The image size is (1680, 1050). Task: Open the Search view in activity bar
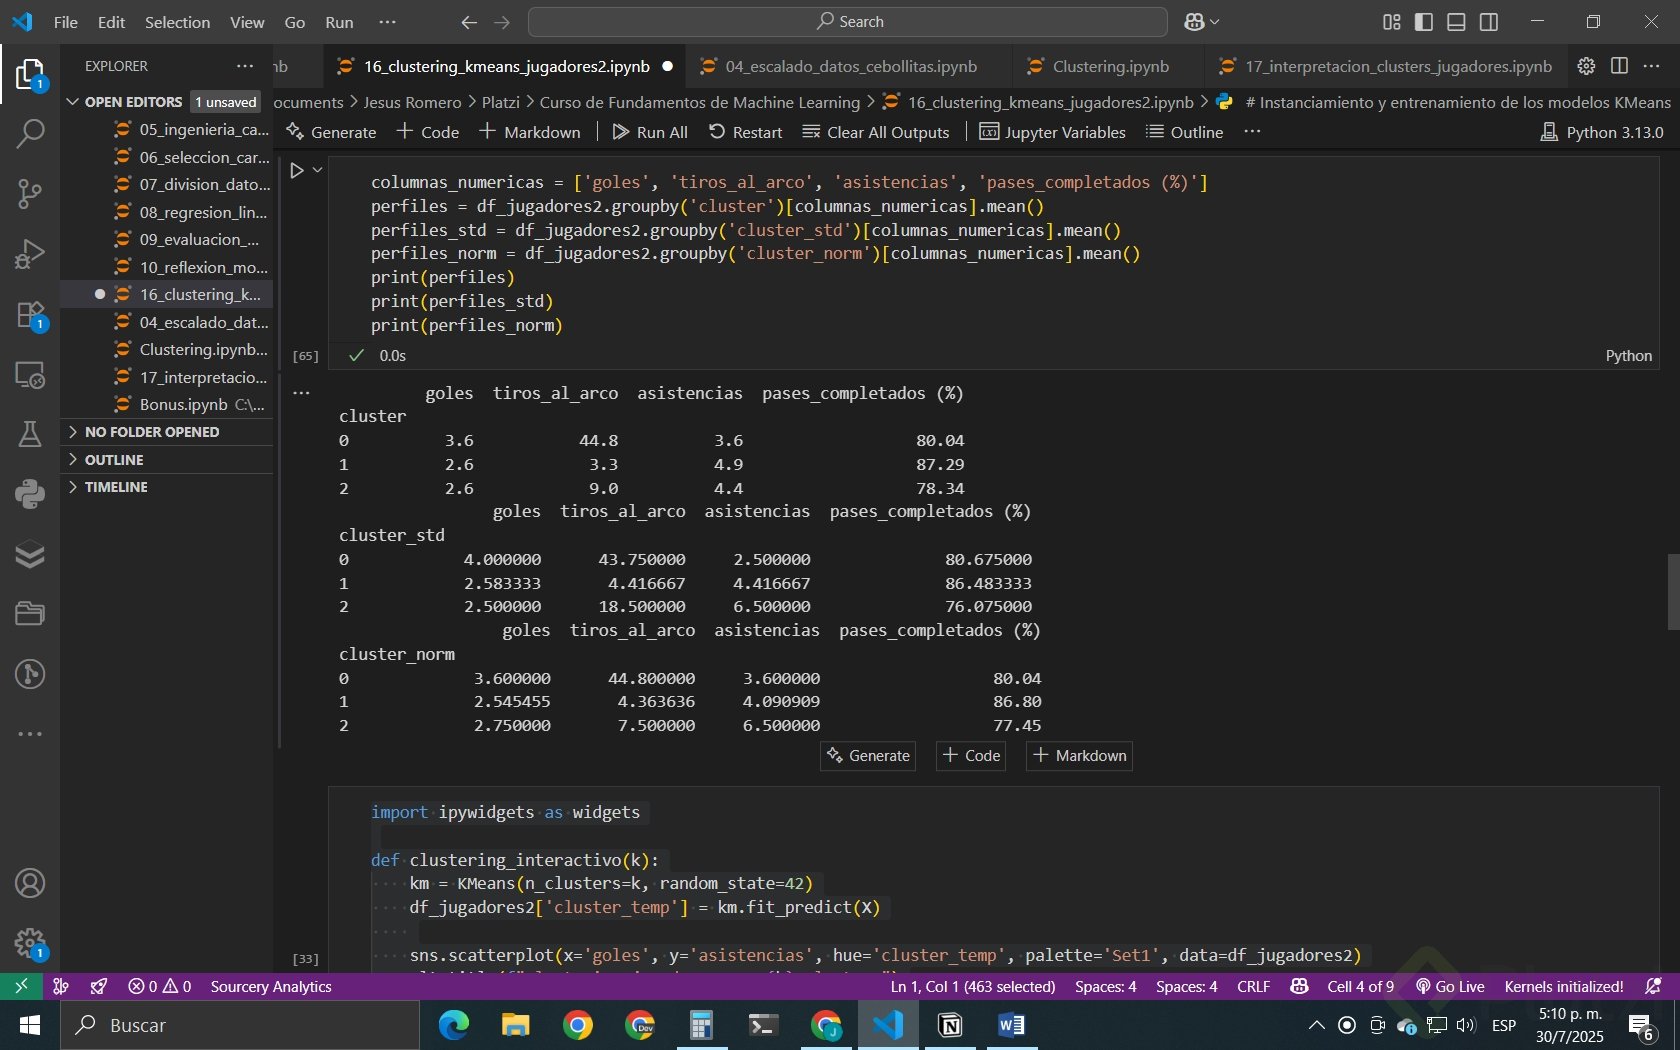30,133
